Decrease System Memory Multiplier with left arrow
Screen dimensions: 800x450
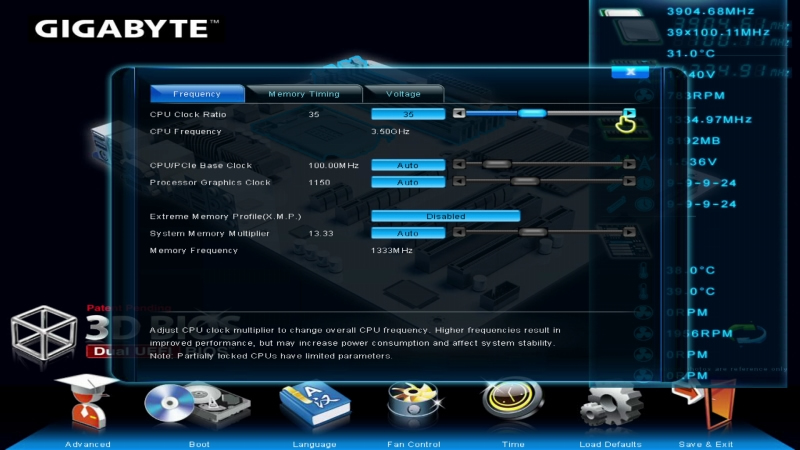click(459, 232)
